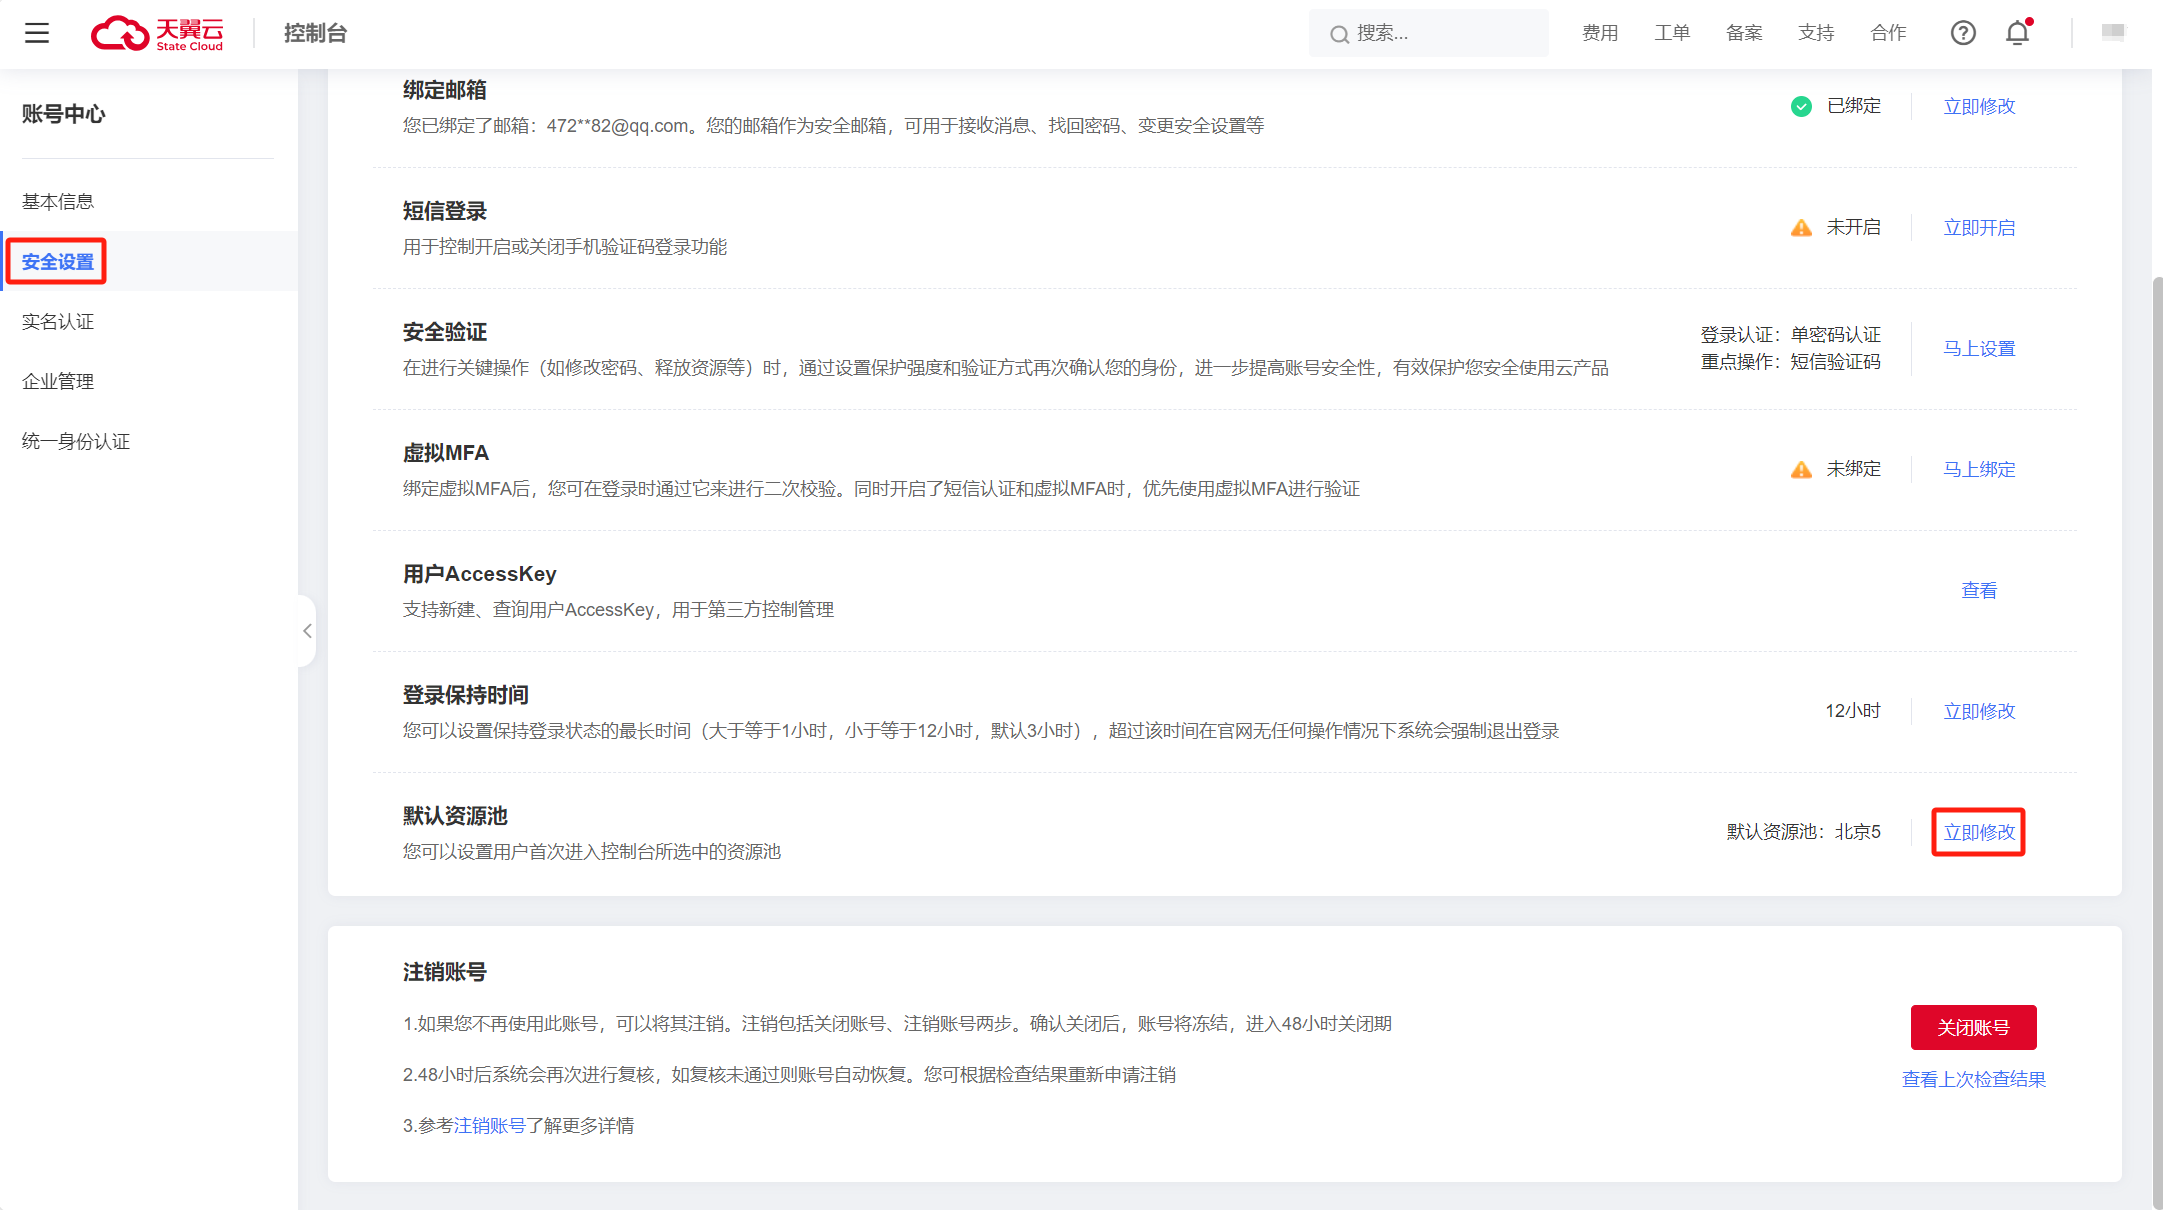Click the 虚拟MFA section title
This screenshot has height=1210, width=2163.
446,453
